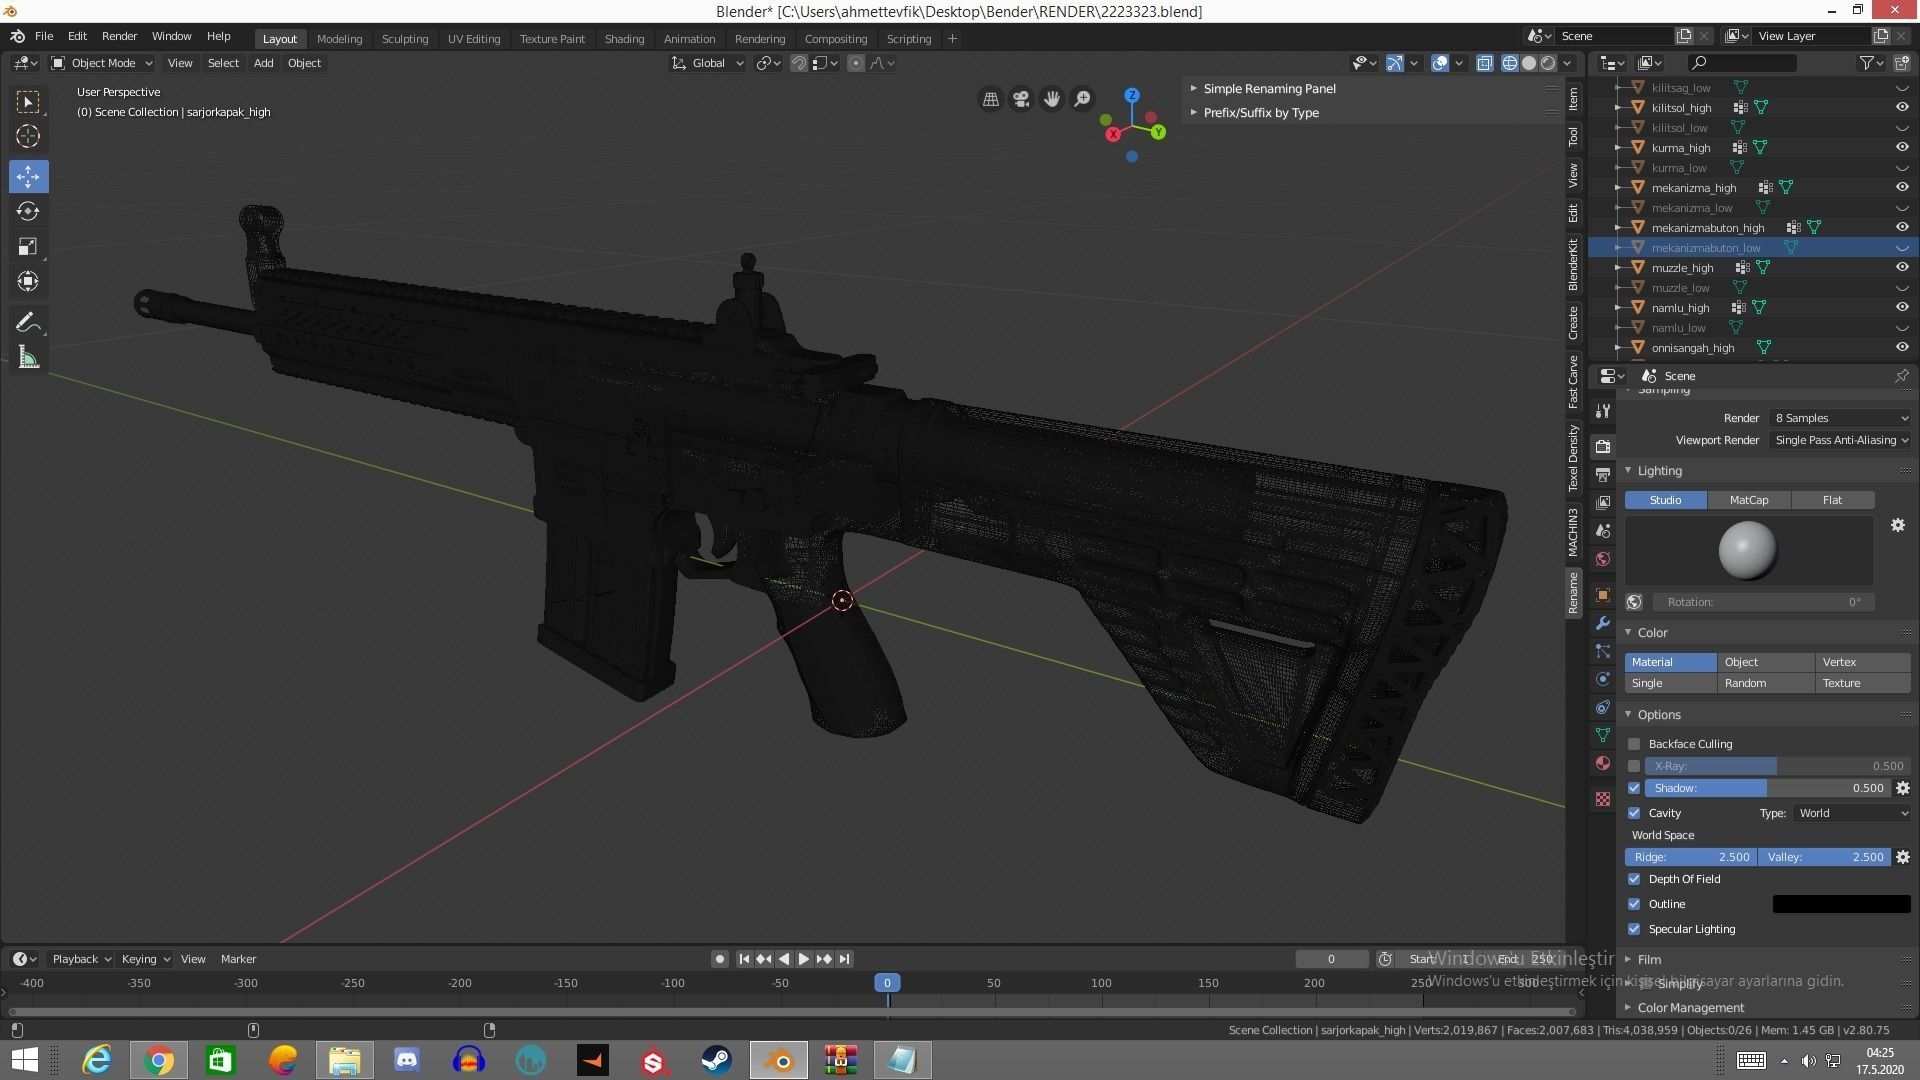Set color mode to Object
Viewport: 1920px width, 1080px height.
[1766, 662]
